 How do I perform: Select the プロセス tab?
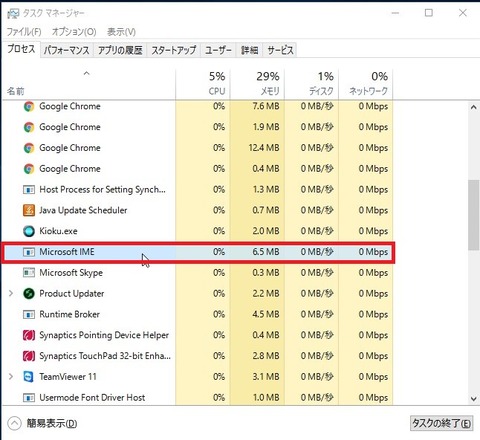21,49
